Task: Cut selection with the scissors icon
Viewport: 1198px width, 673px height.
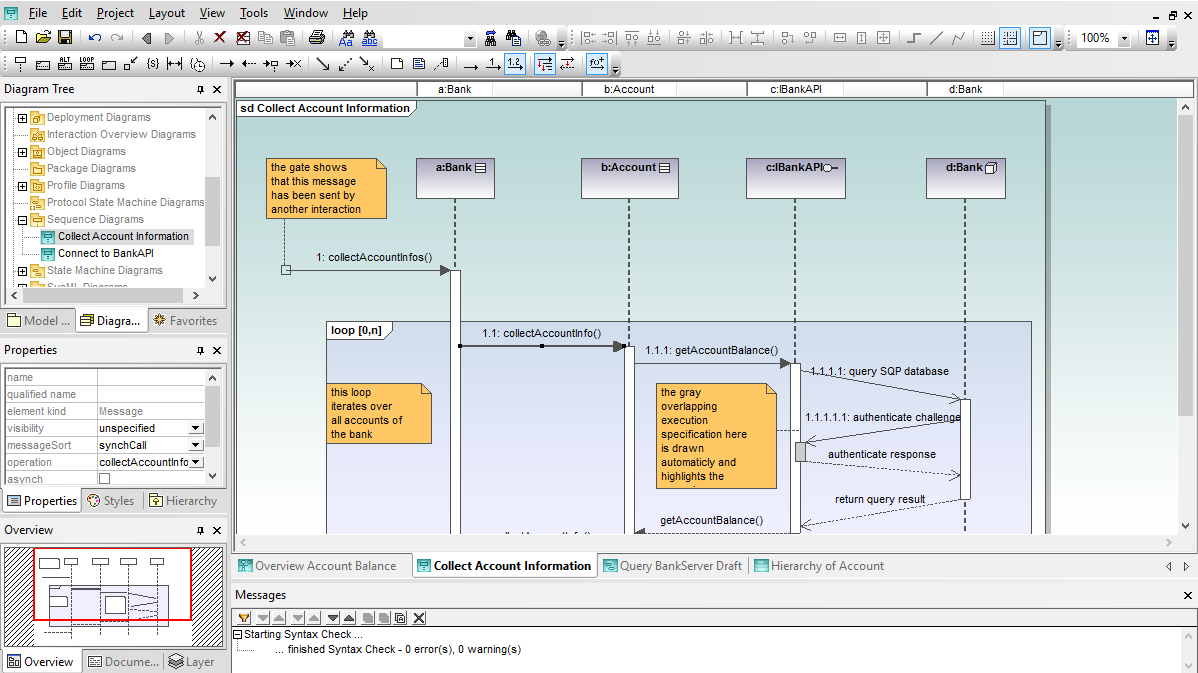Action: tap(199, 37)
